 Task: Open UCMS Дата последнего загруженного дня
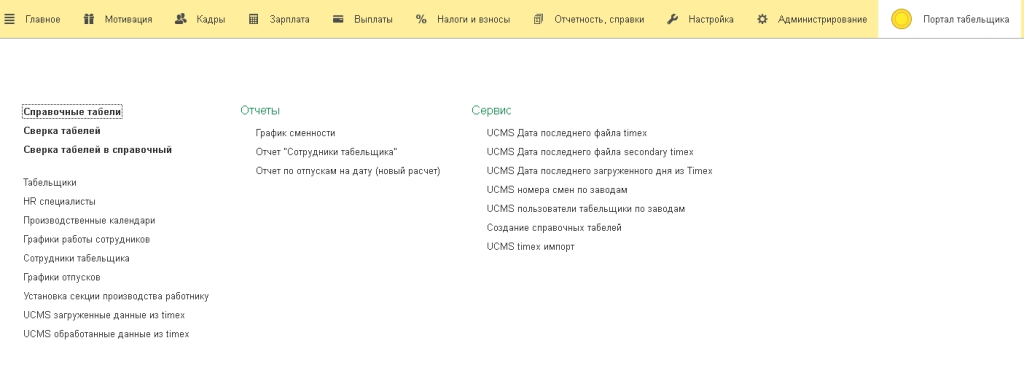600,171
